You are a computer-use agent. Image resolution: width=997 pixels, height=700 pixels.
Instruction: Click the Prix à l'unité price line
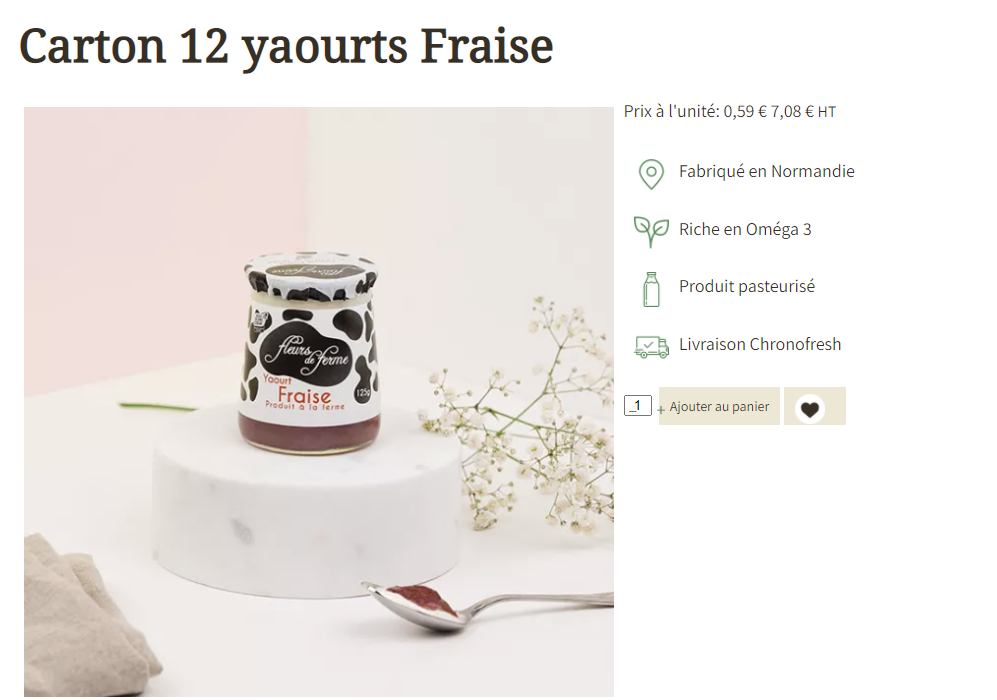click(729, 112)
